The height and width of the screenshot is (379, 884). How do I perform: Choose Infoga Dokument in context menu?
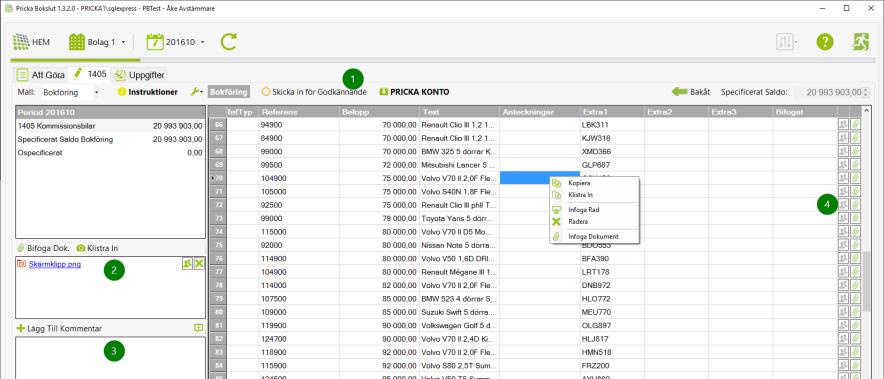[x=594, y=237]
